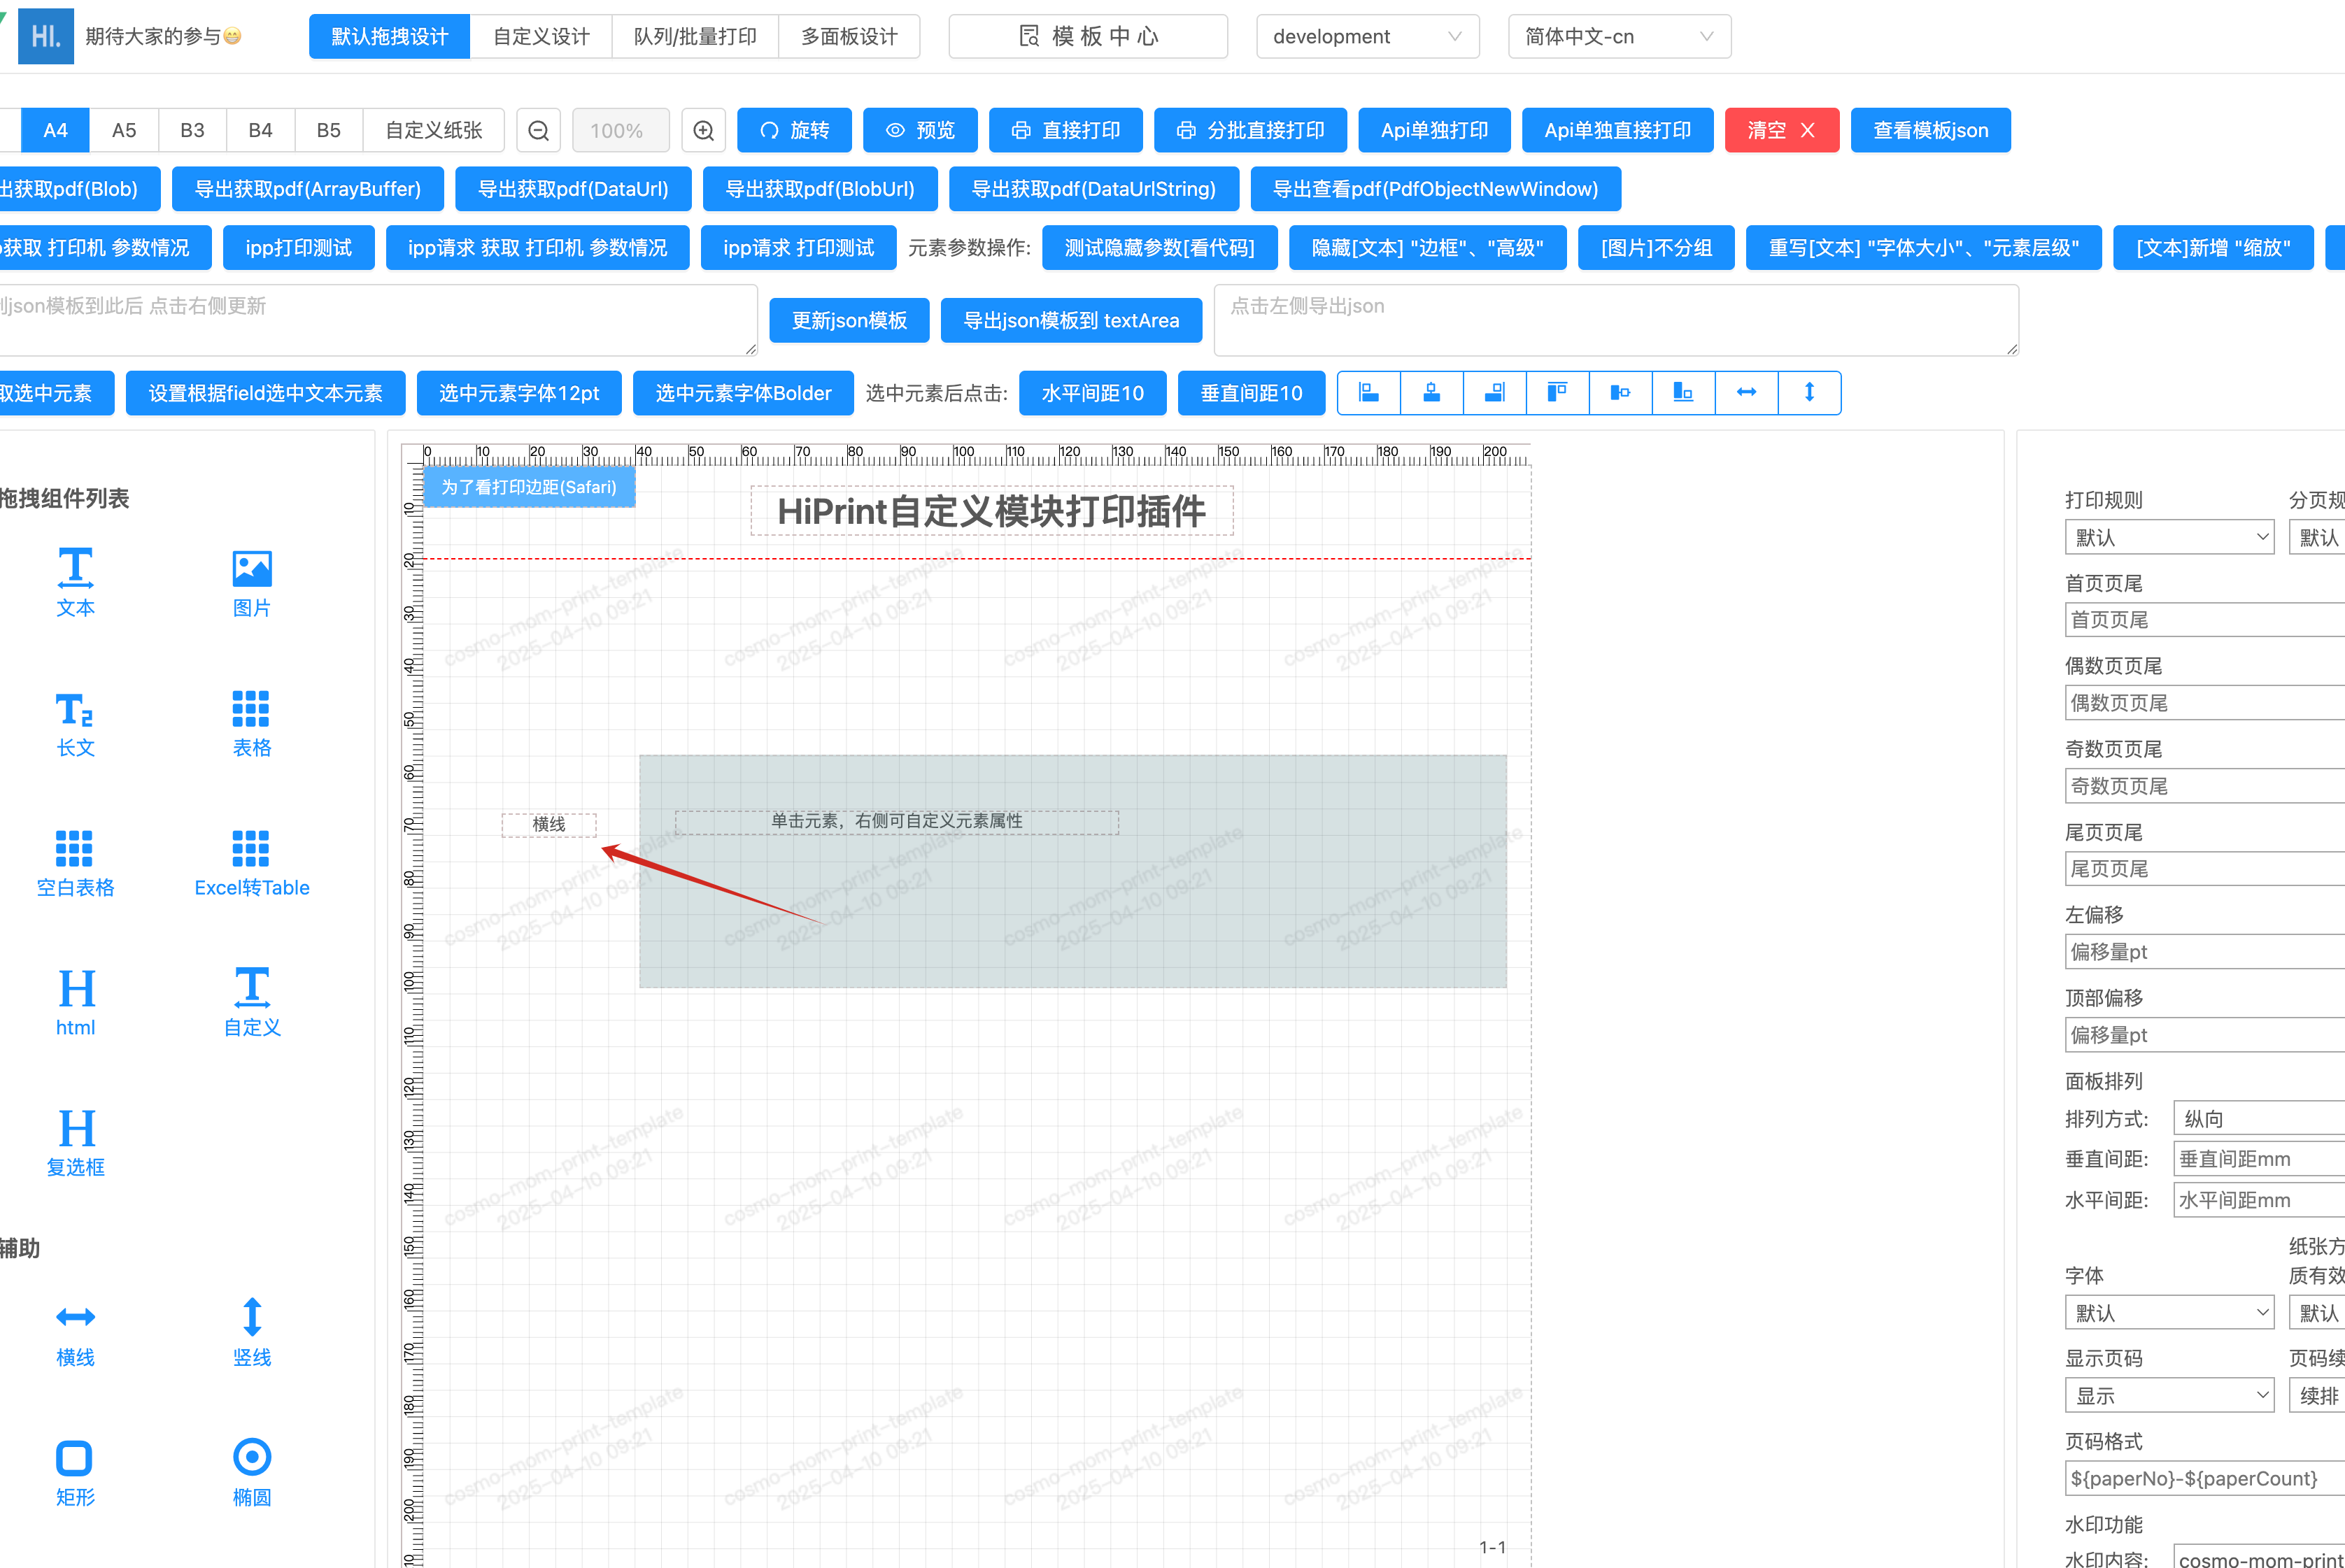Expand the 字体 font select box
The width and height of the screenshot is (2345, 1568).
2169,1312
